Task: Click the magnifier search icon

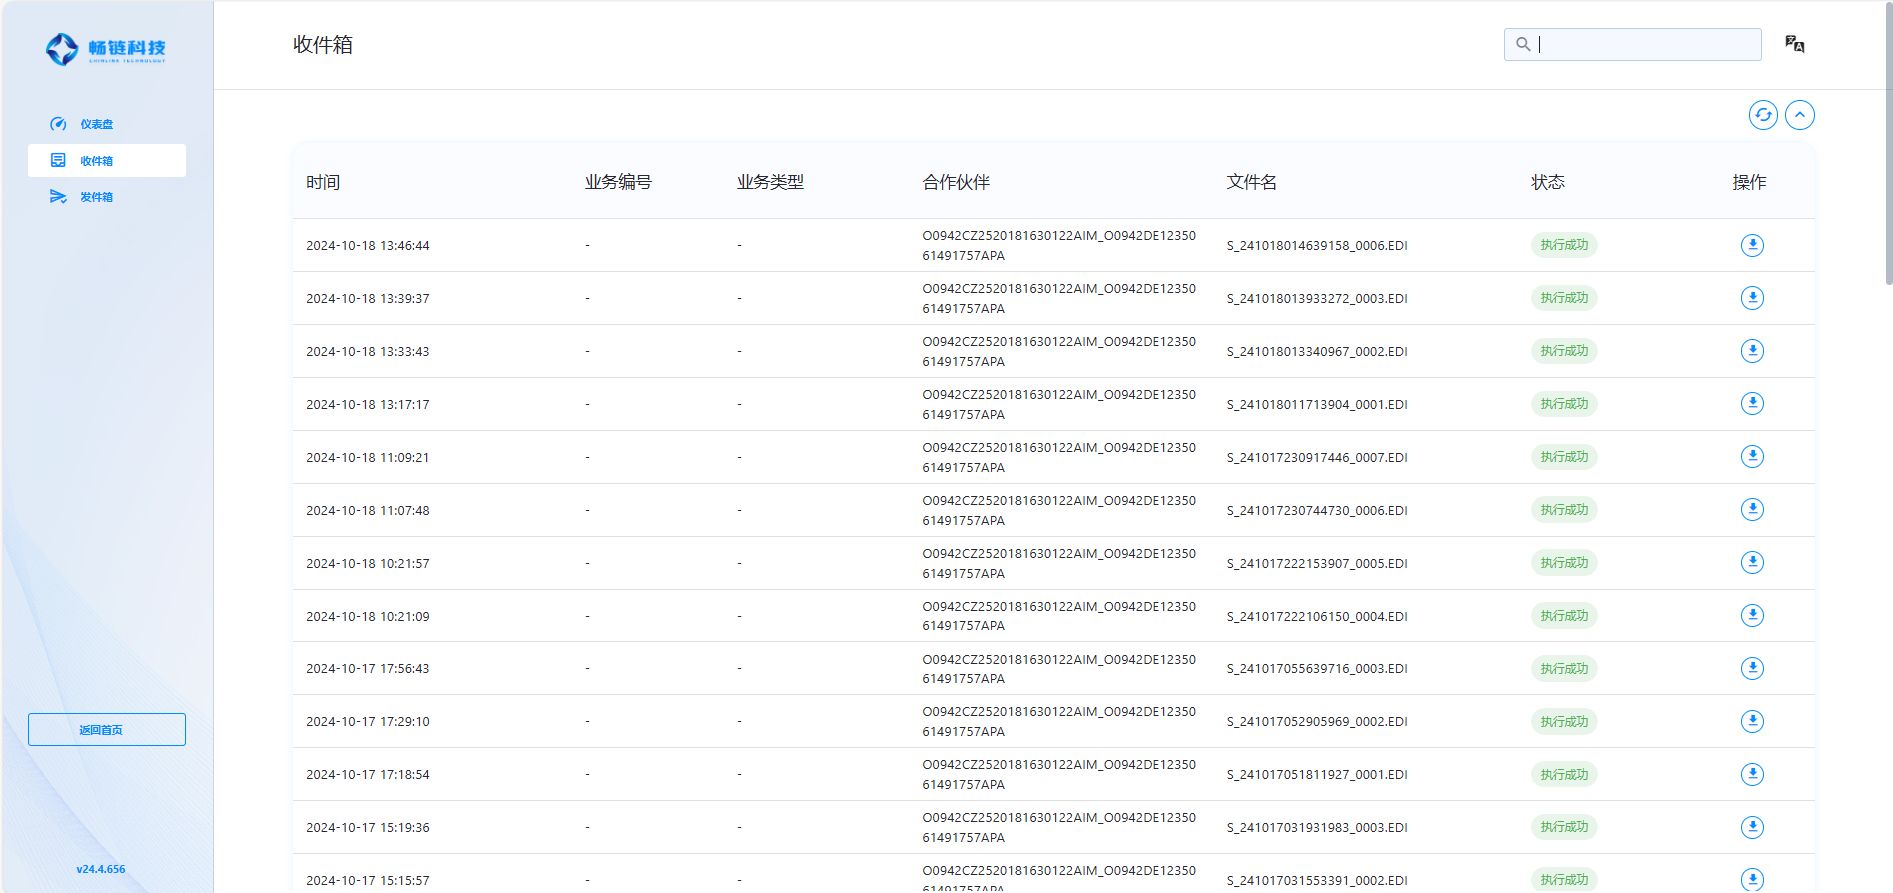Action: [x=1523, y=44]
